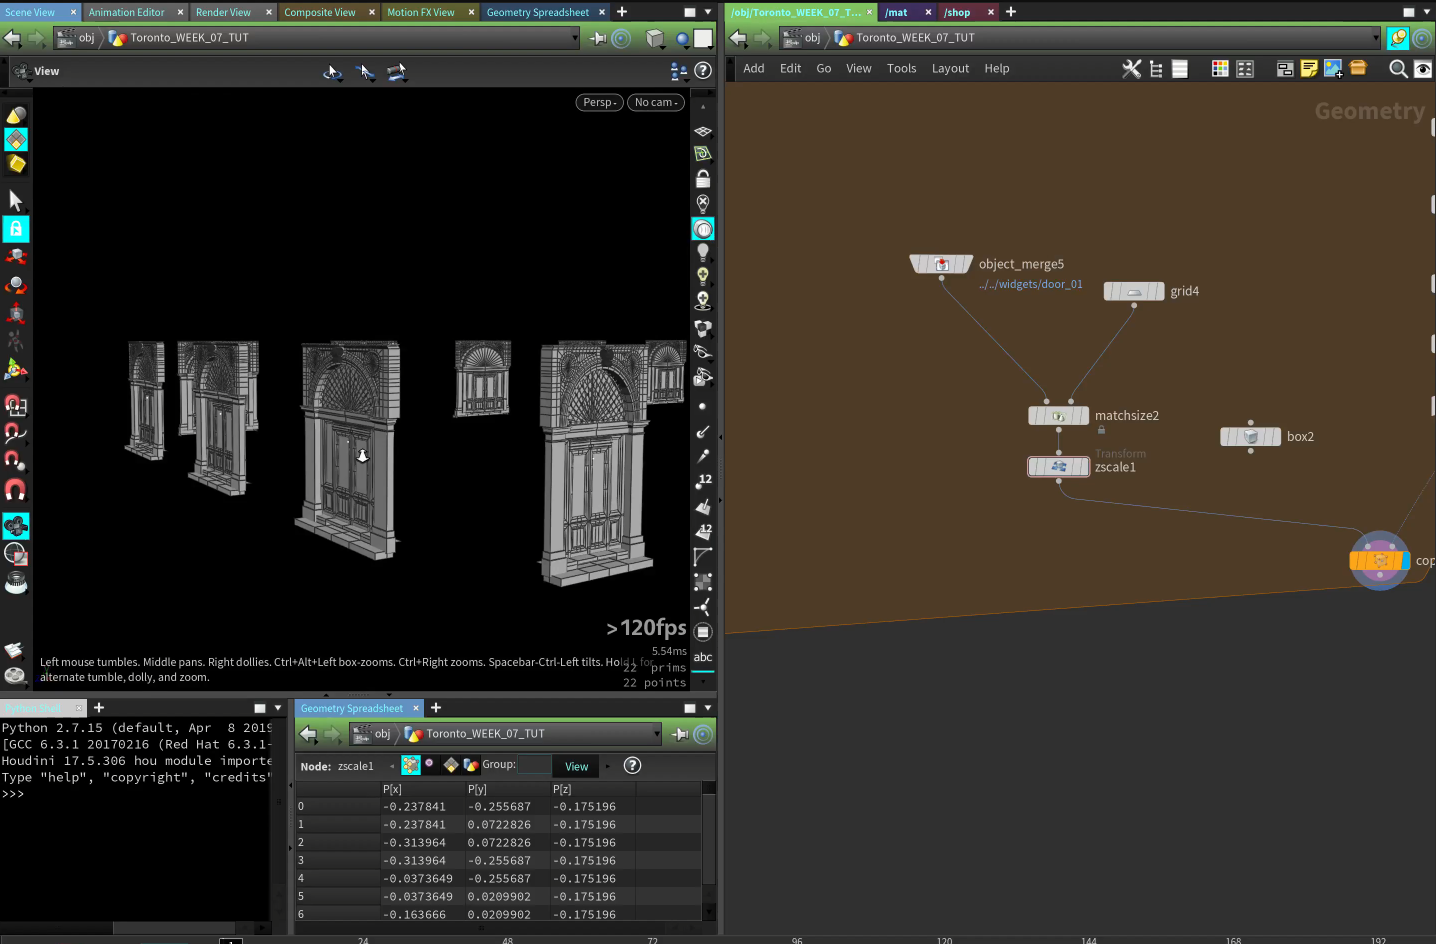Select the wrench tools icon in network toolbar

1131,69
